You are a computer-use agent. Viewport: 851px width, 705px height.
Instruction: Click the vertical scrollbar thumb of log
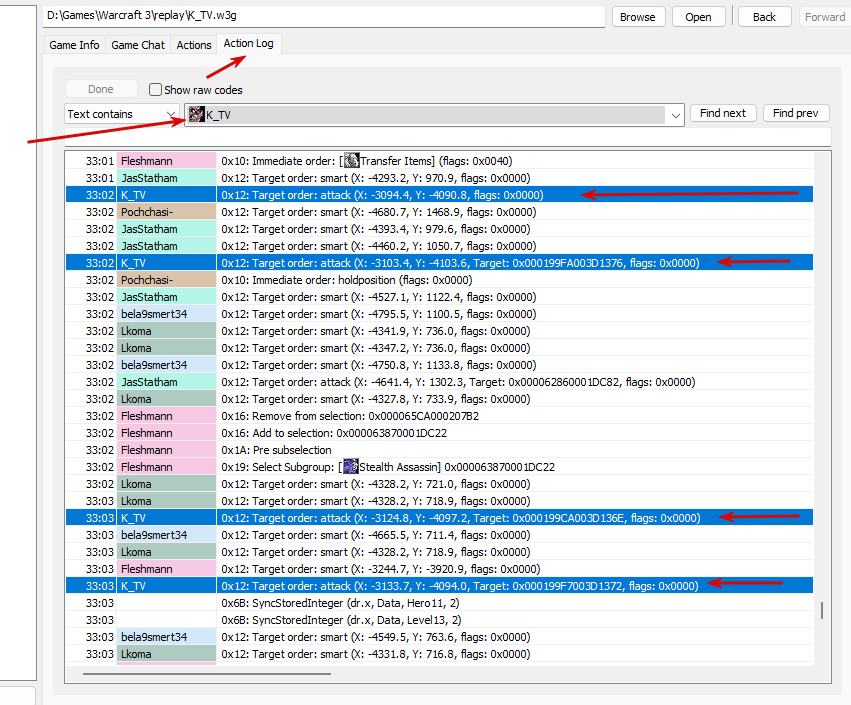click(x=822, y=610)
